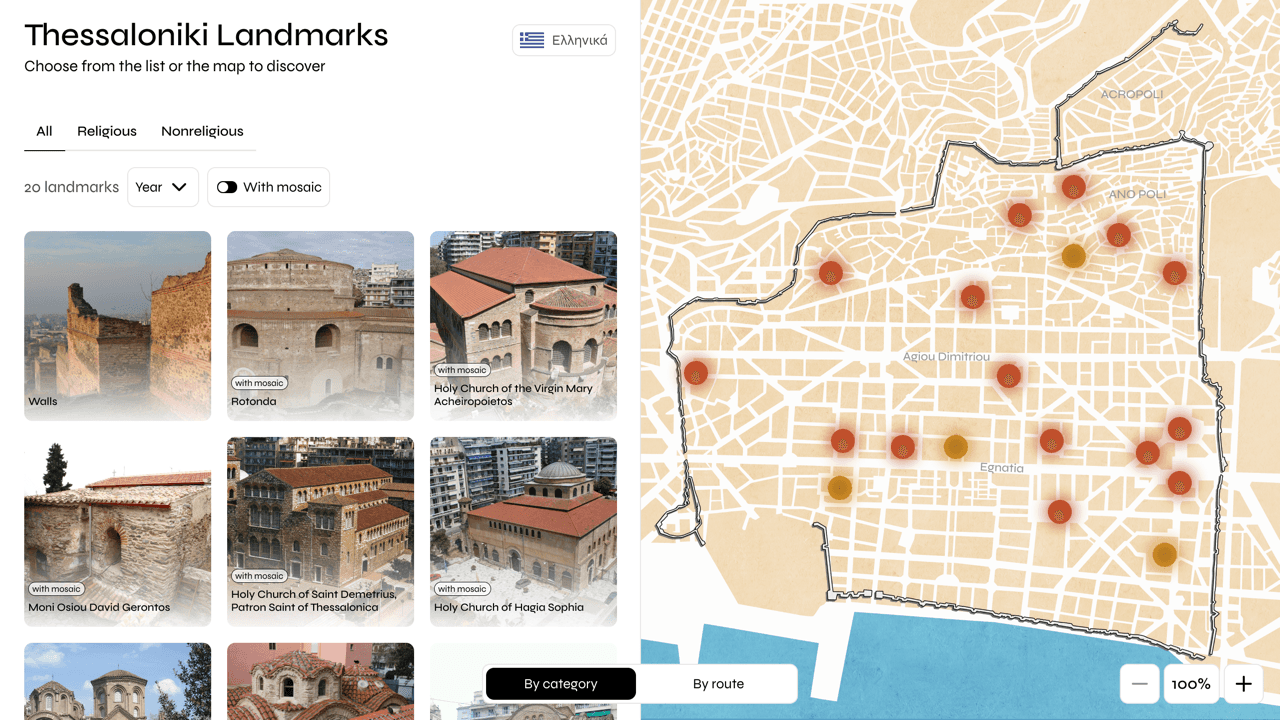This screenshot has height=720, width=1280.
Task: Click the yellow marker in the southwest of the walled city
Action: pos(839,488)
